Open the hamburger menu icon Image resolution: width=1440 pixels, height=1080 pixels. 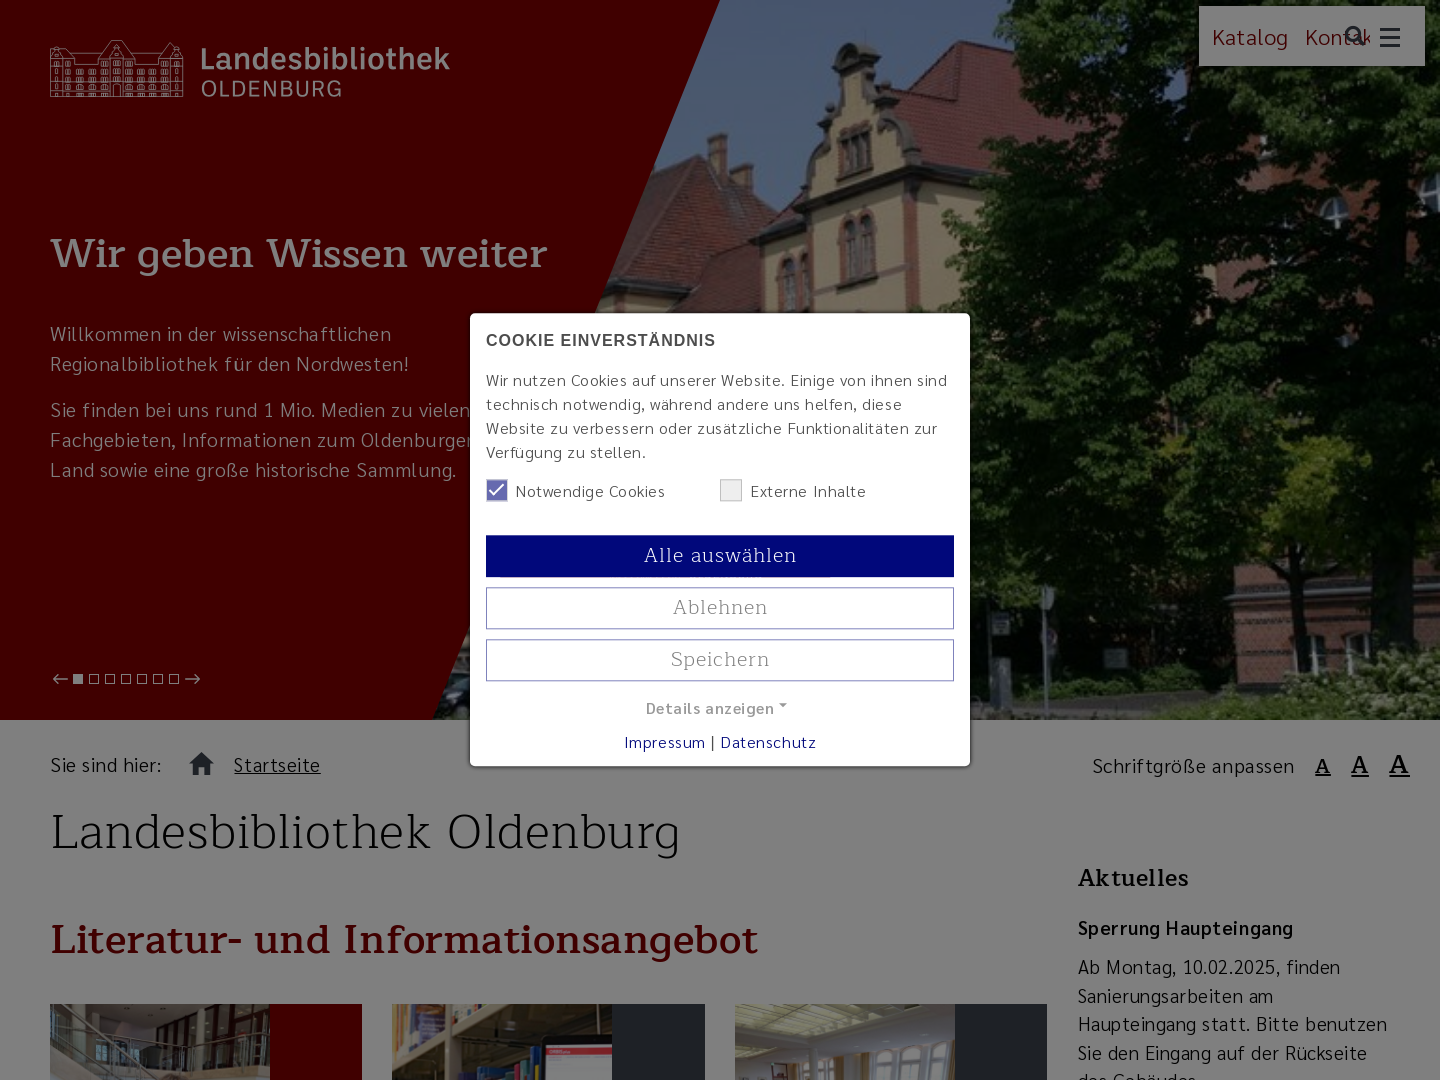(x=1390, y=38)
